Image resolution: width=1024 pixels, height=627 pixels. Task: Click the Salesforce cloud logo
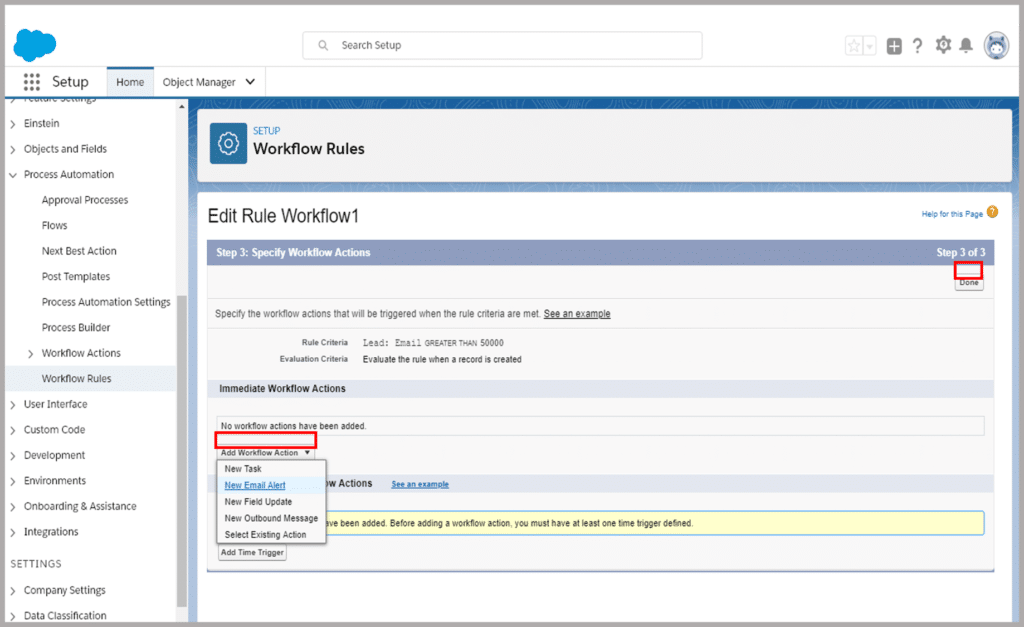click(x=35, y=45)
